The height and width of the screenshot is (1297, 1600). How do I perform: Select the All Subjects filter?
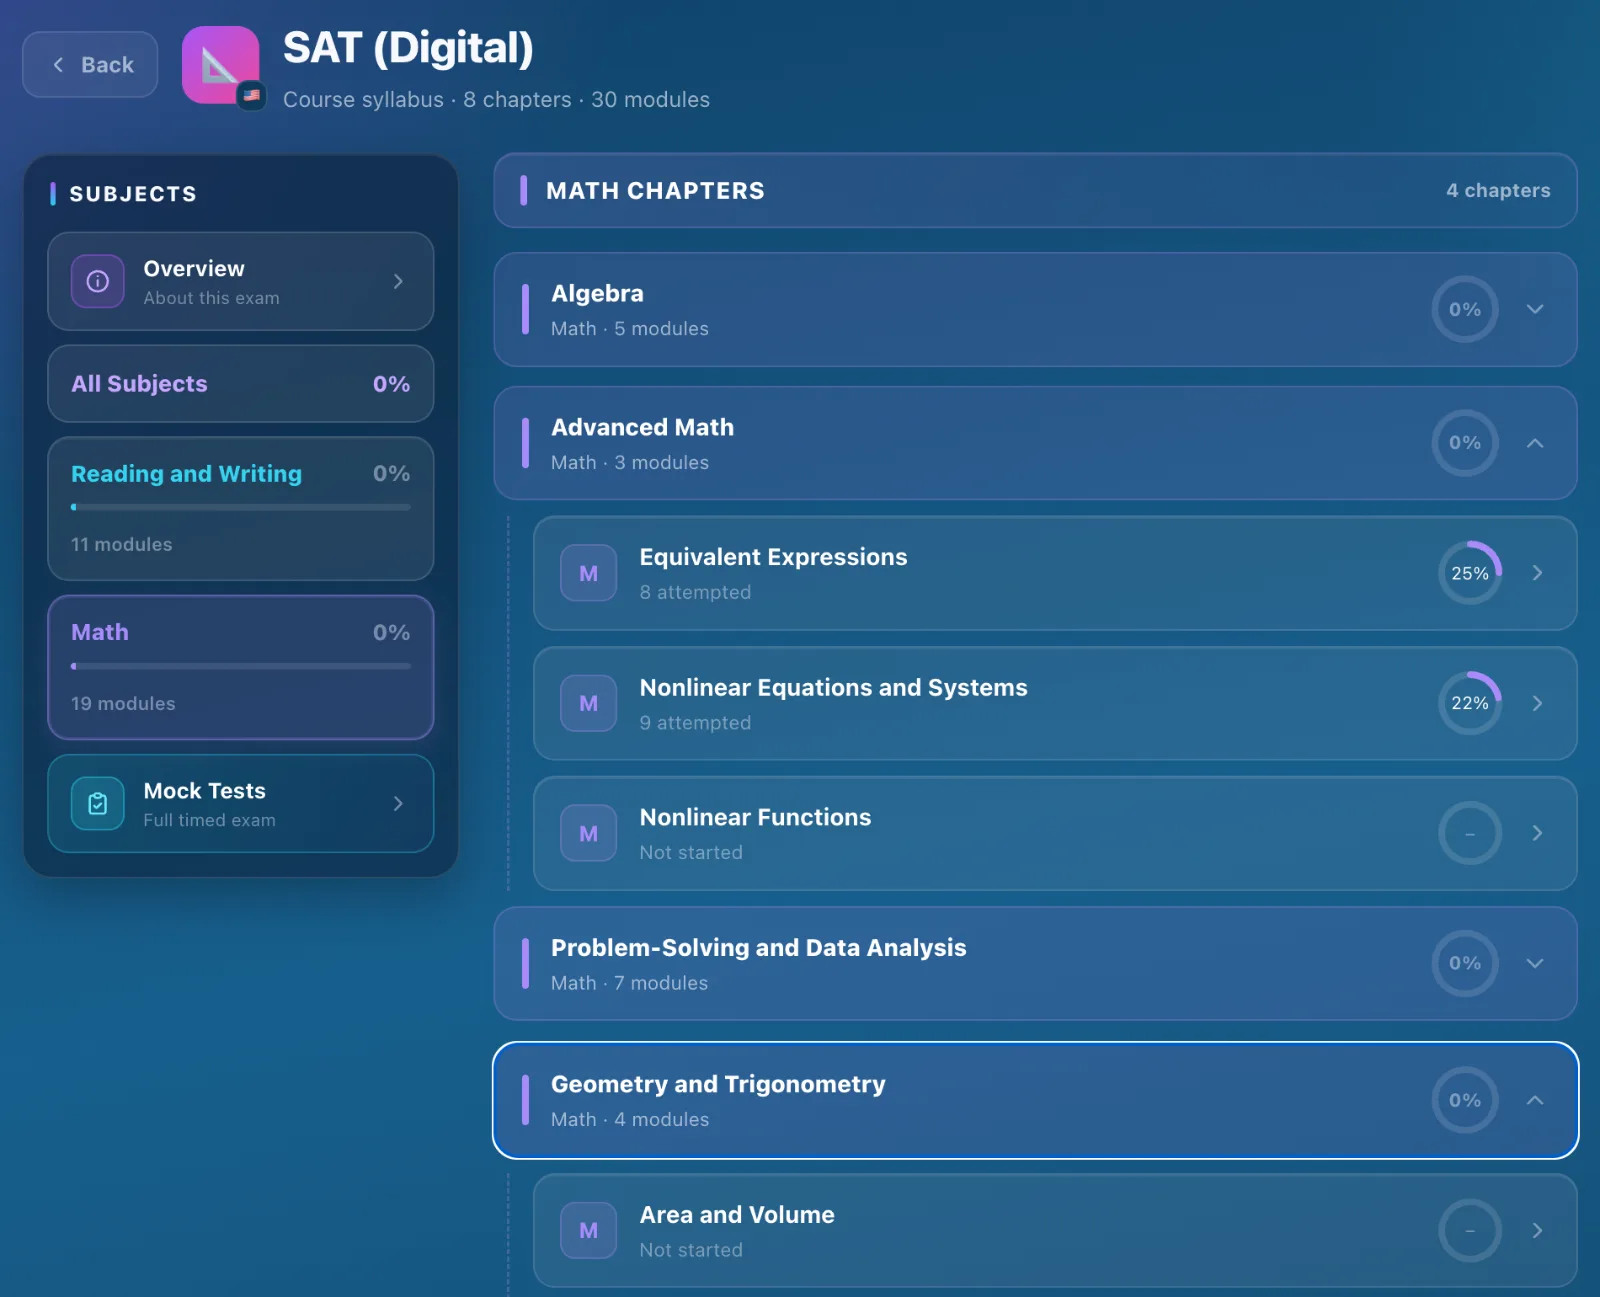241,384
